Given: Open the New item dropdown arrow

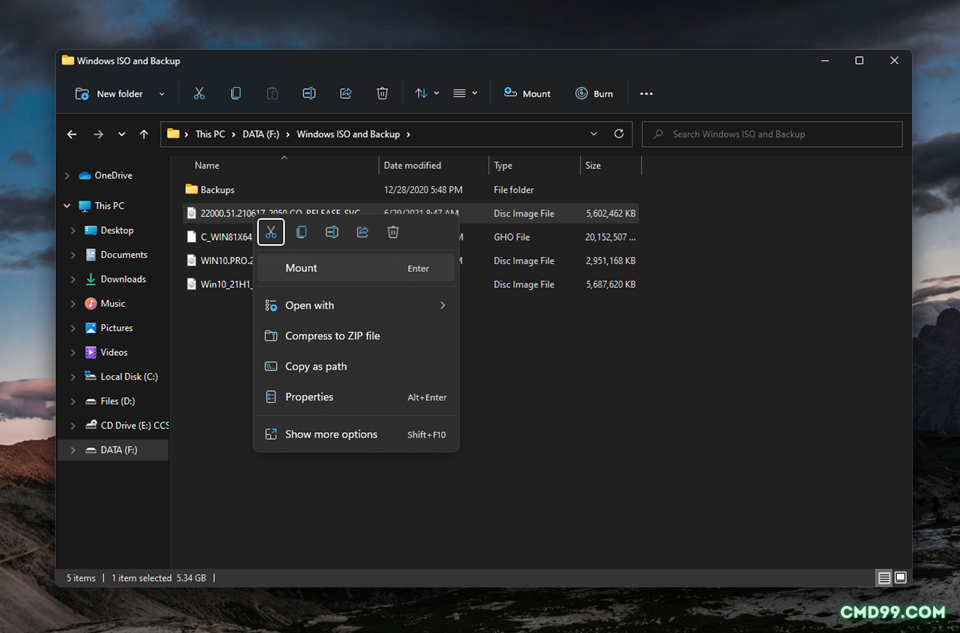Looking at the screenshot, I should 162,94.
